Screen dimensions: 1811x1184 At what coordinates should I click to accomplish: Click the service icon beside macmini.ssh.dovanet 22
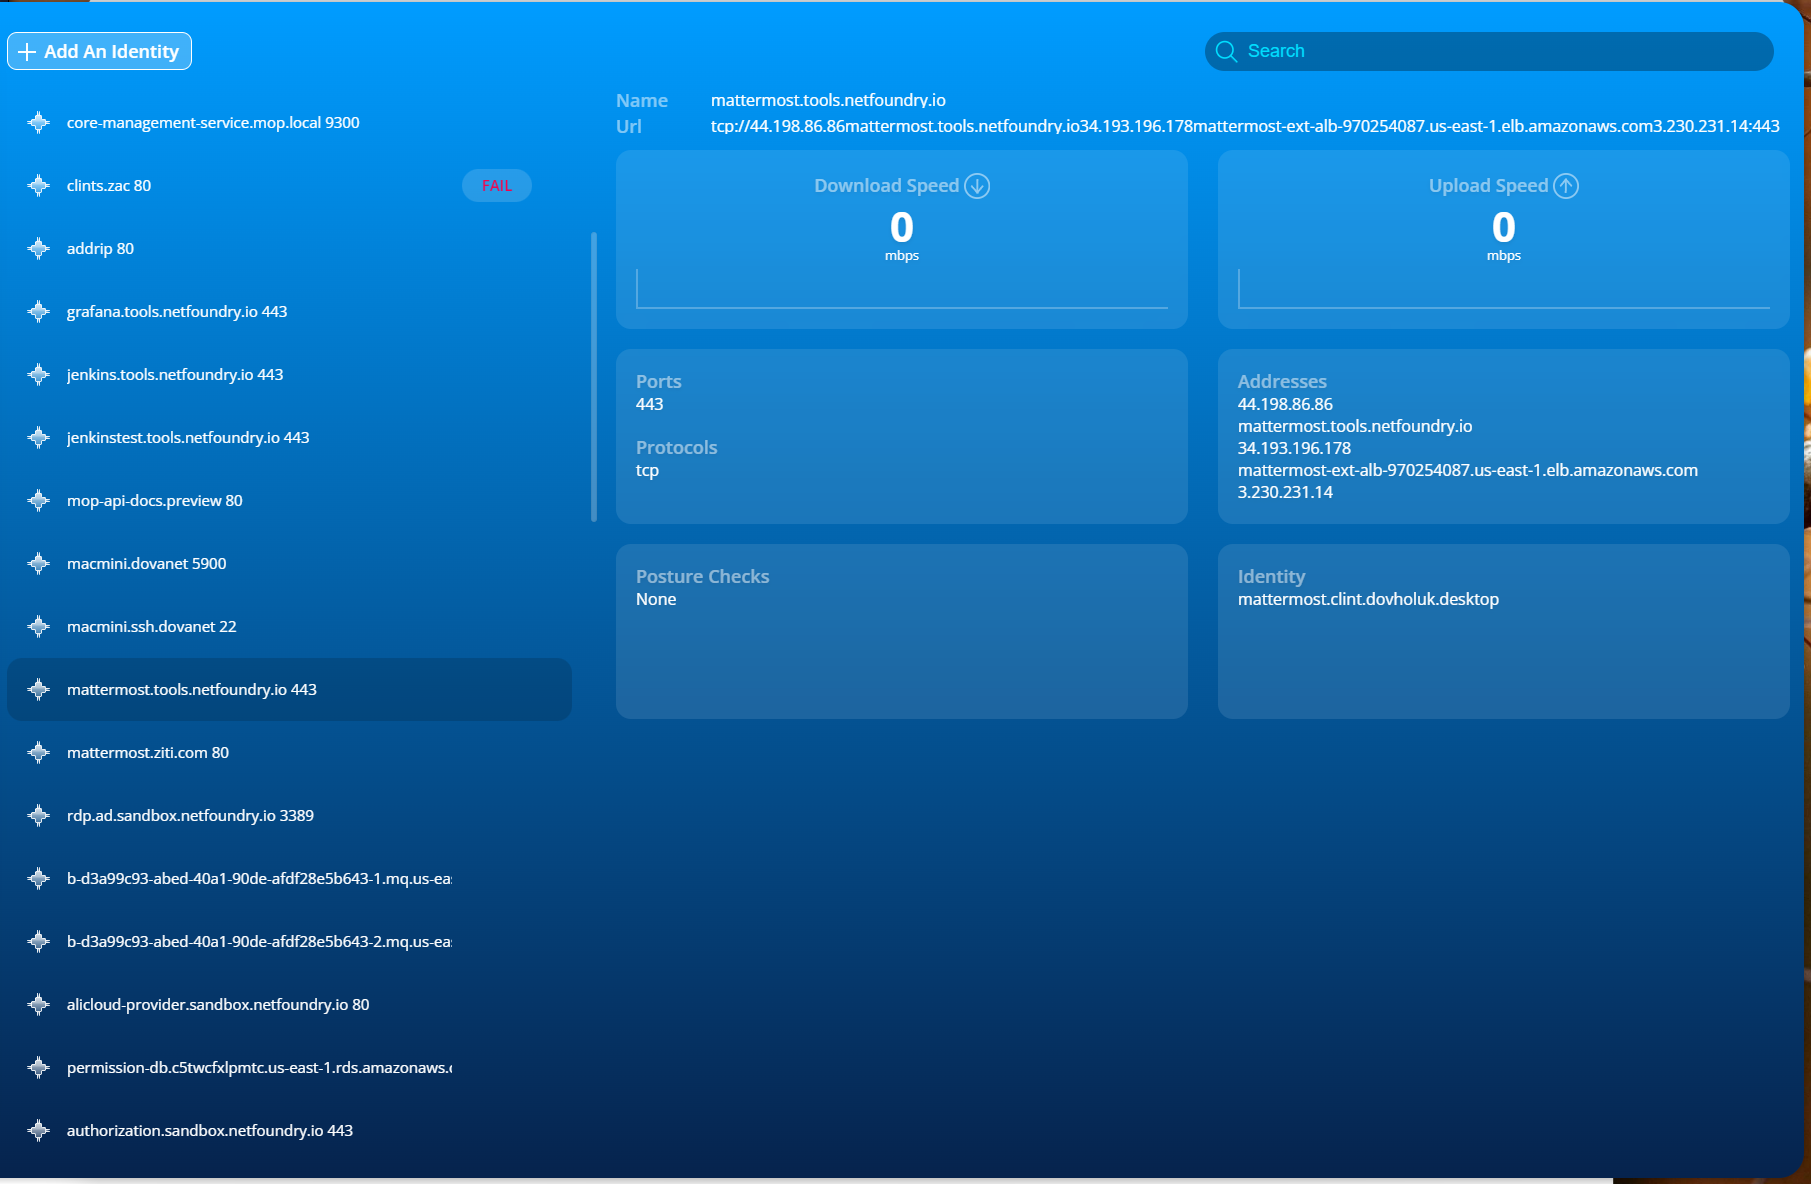38,626
